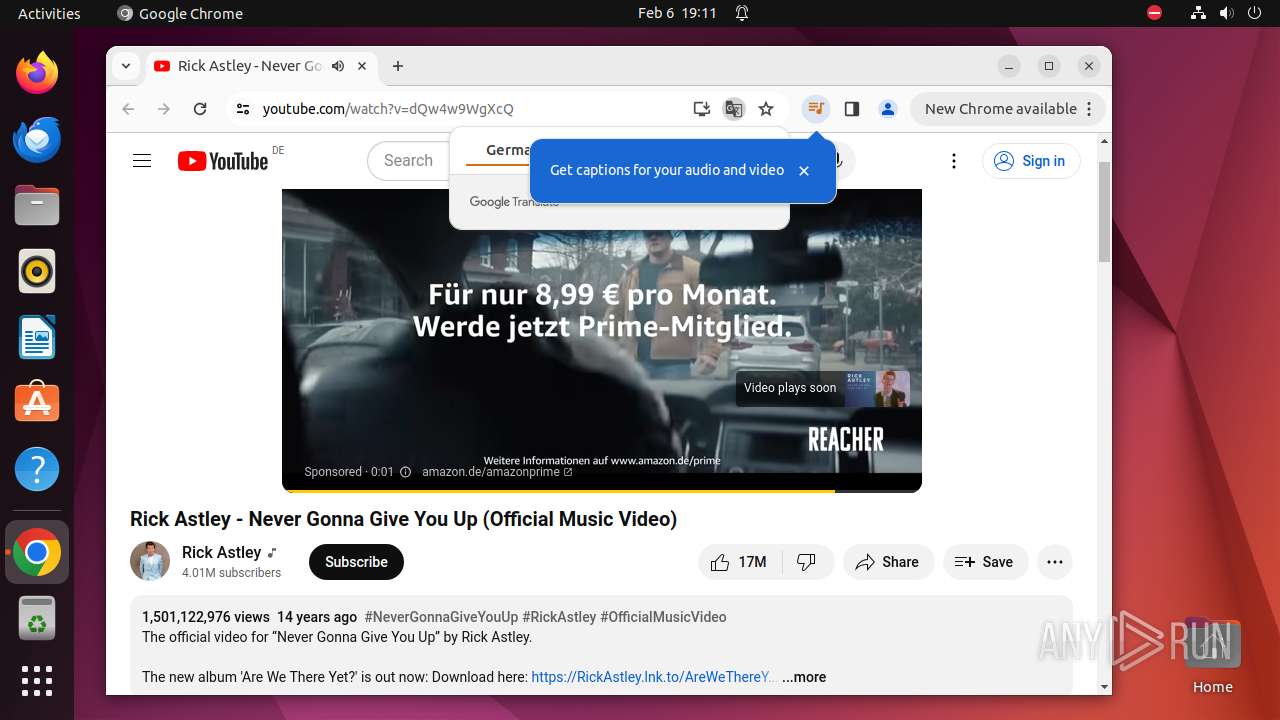Open LibreOffice Writer from the dock
The height and width of the screenshot is (720, 1280).
(x=37, y=337)
